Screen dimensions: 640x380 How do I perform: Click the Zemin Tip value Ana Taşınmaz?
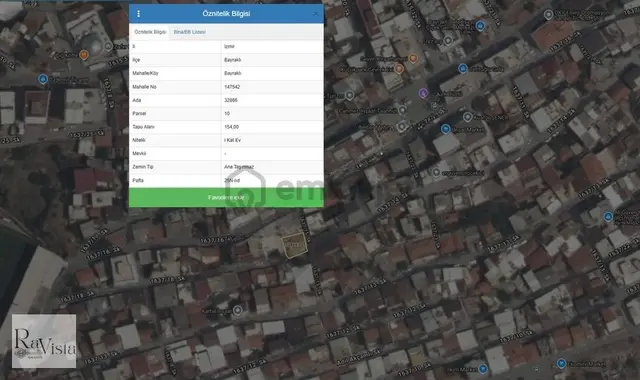(x=239, y=167)
